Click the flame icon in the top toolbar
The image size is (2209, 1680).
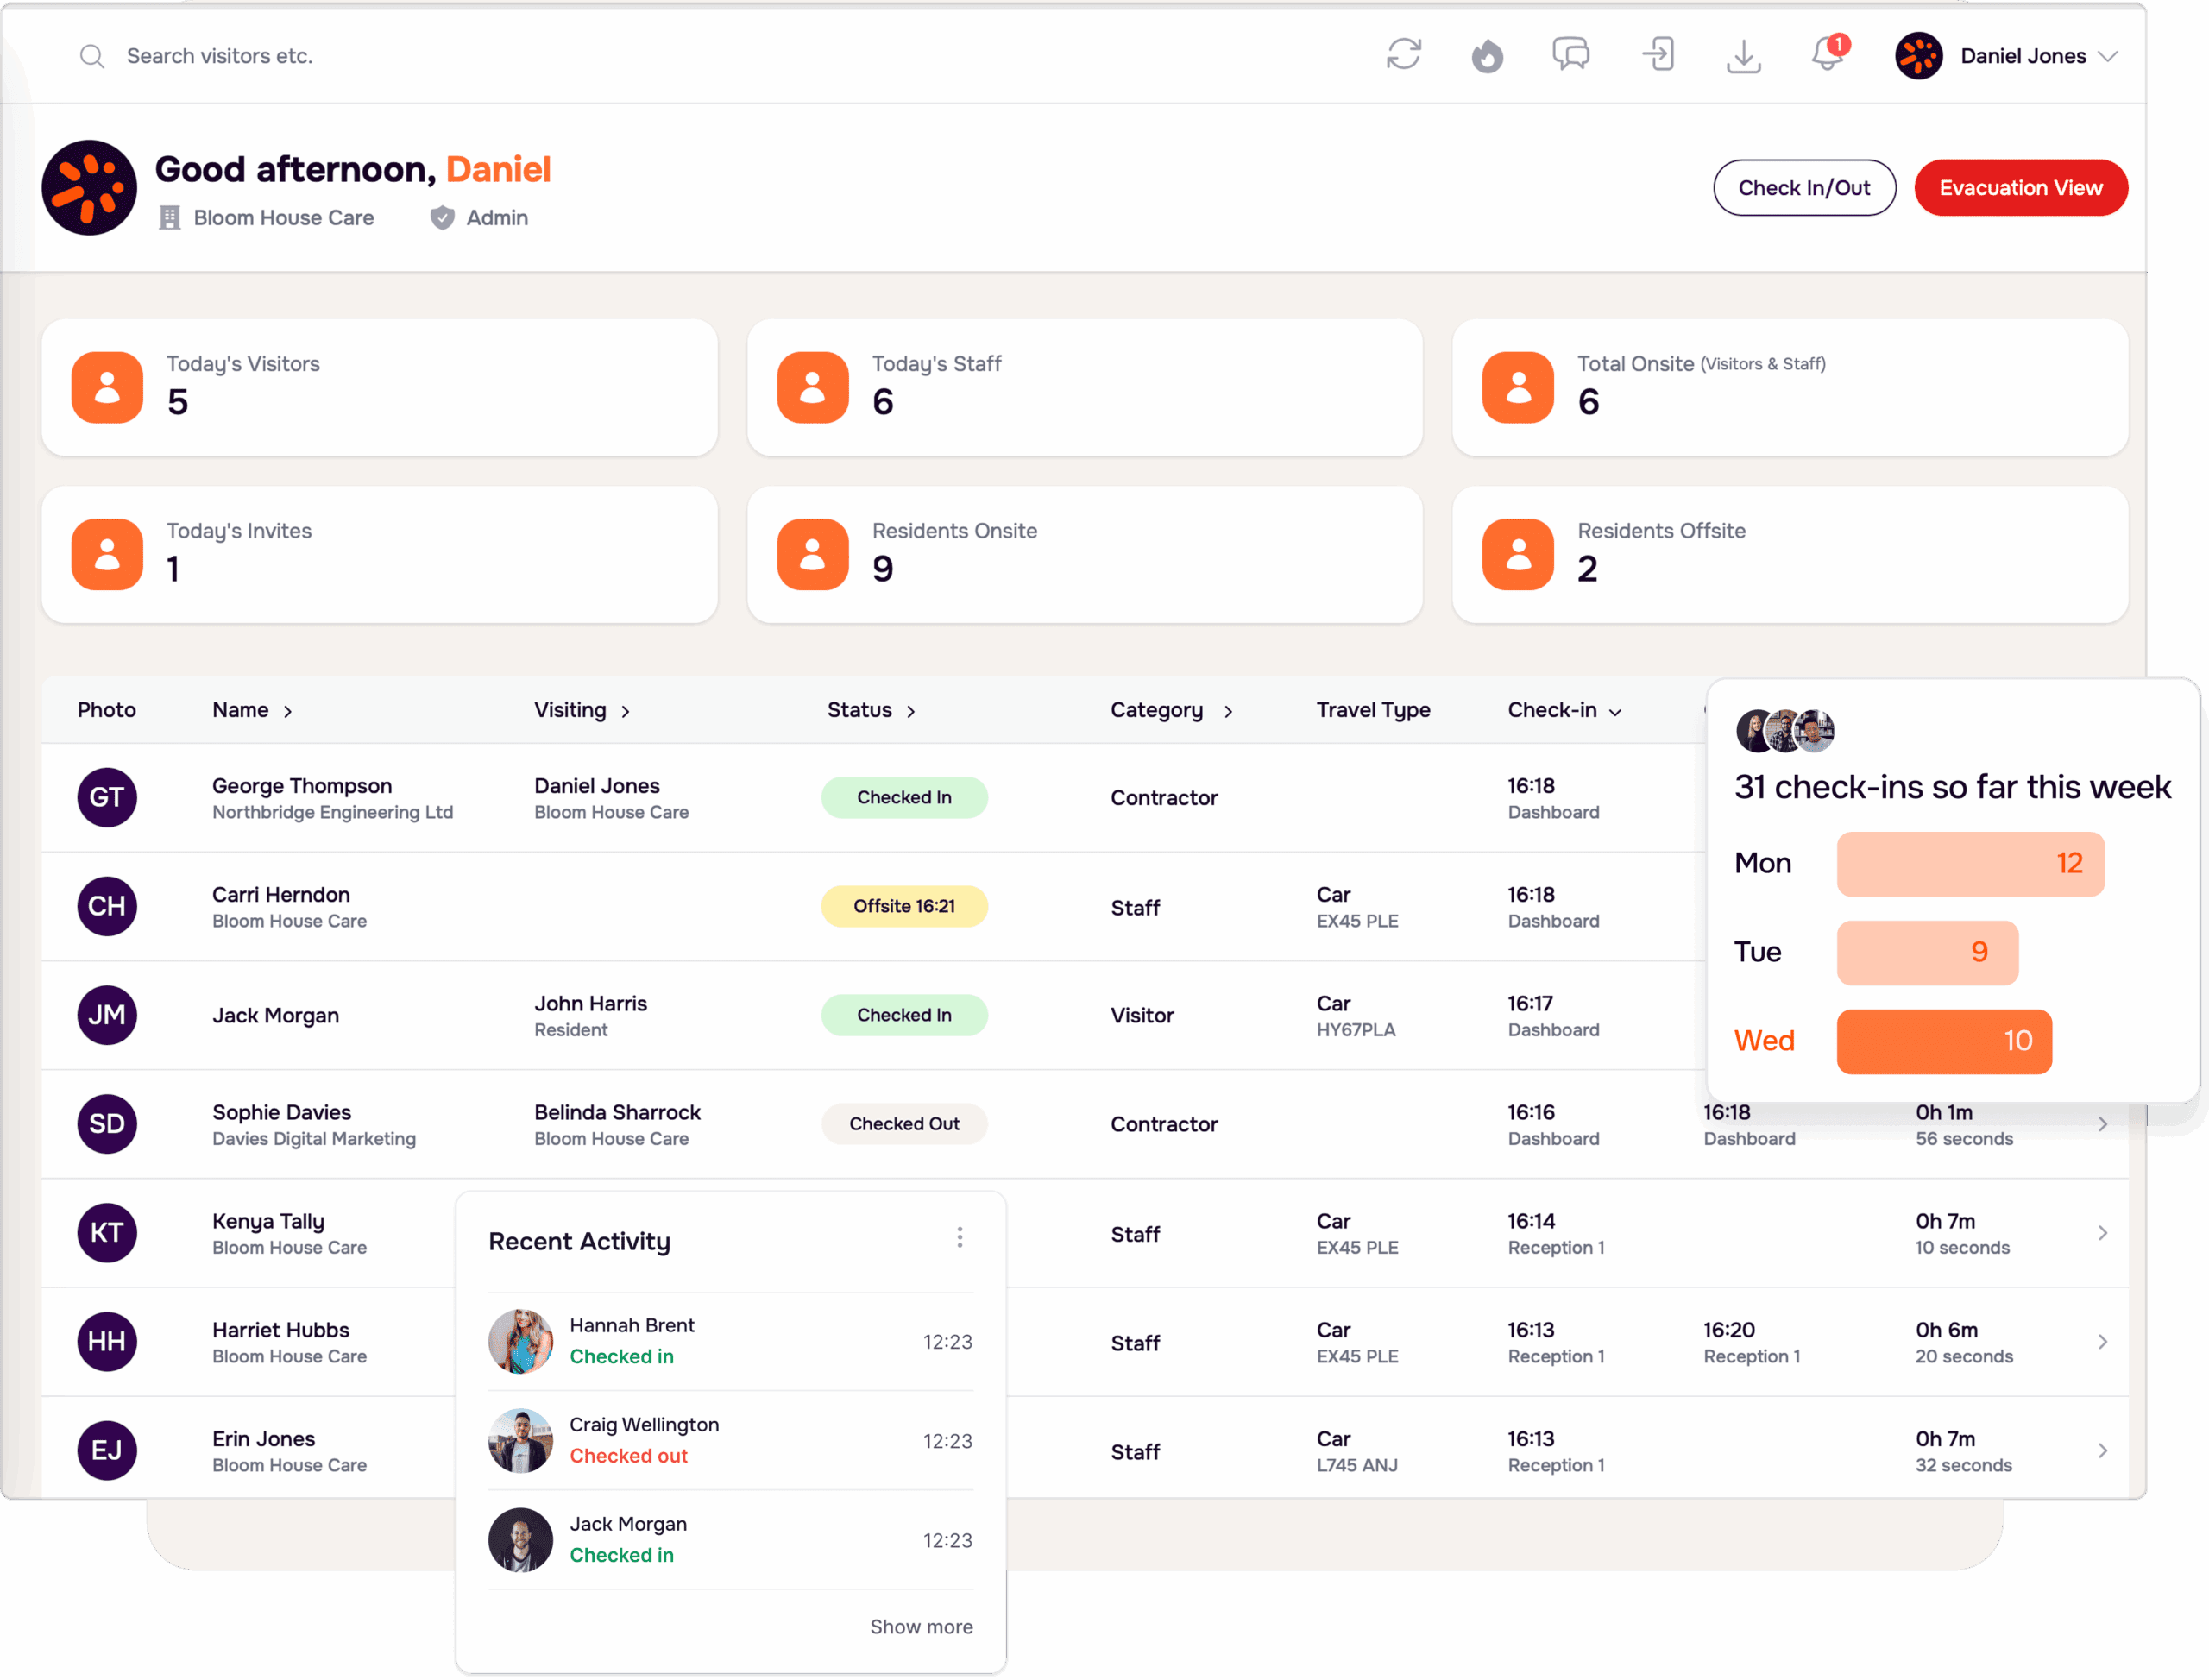tap(1487, 56)
